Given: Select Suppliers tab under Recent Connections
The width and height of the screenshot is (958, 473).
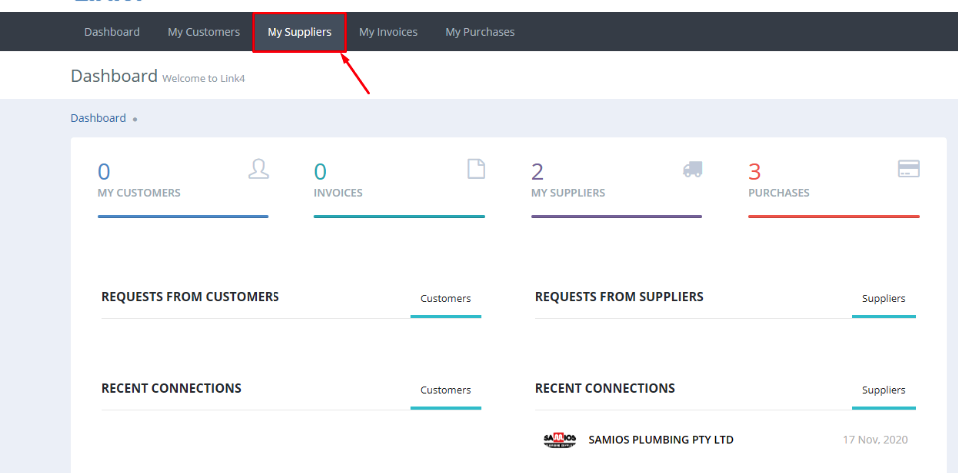Looking at the screenshot, I should click(x=883, y=390).
